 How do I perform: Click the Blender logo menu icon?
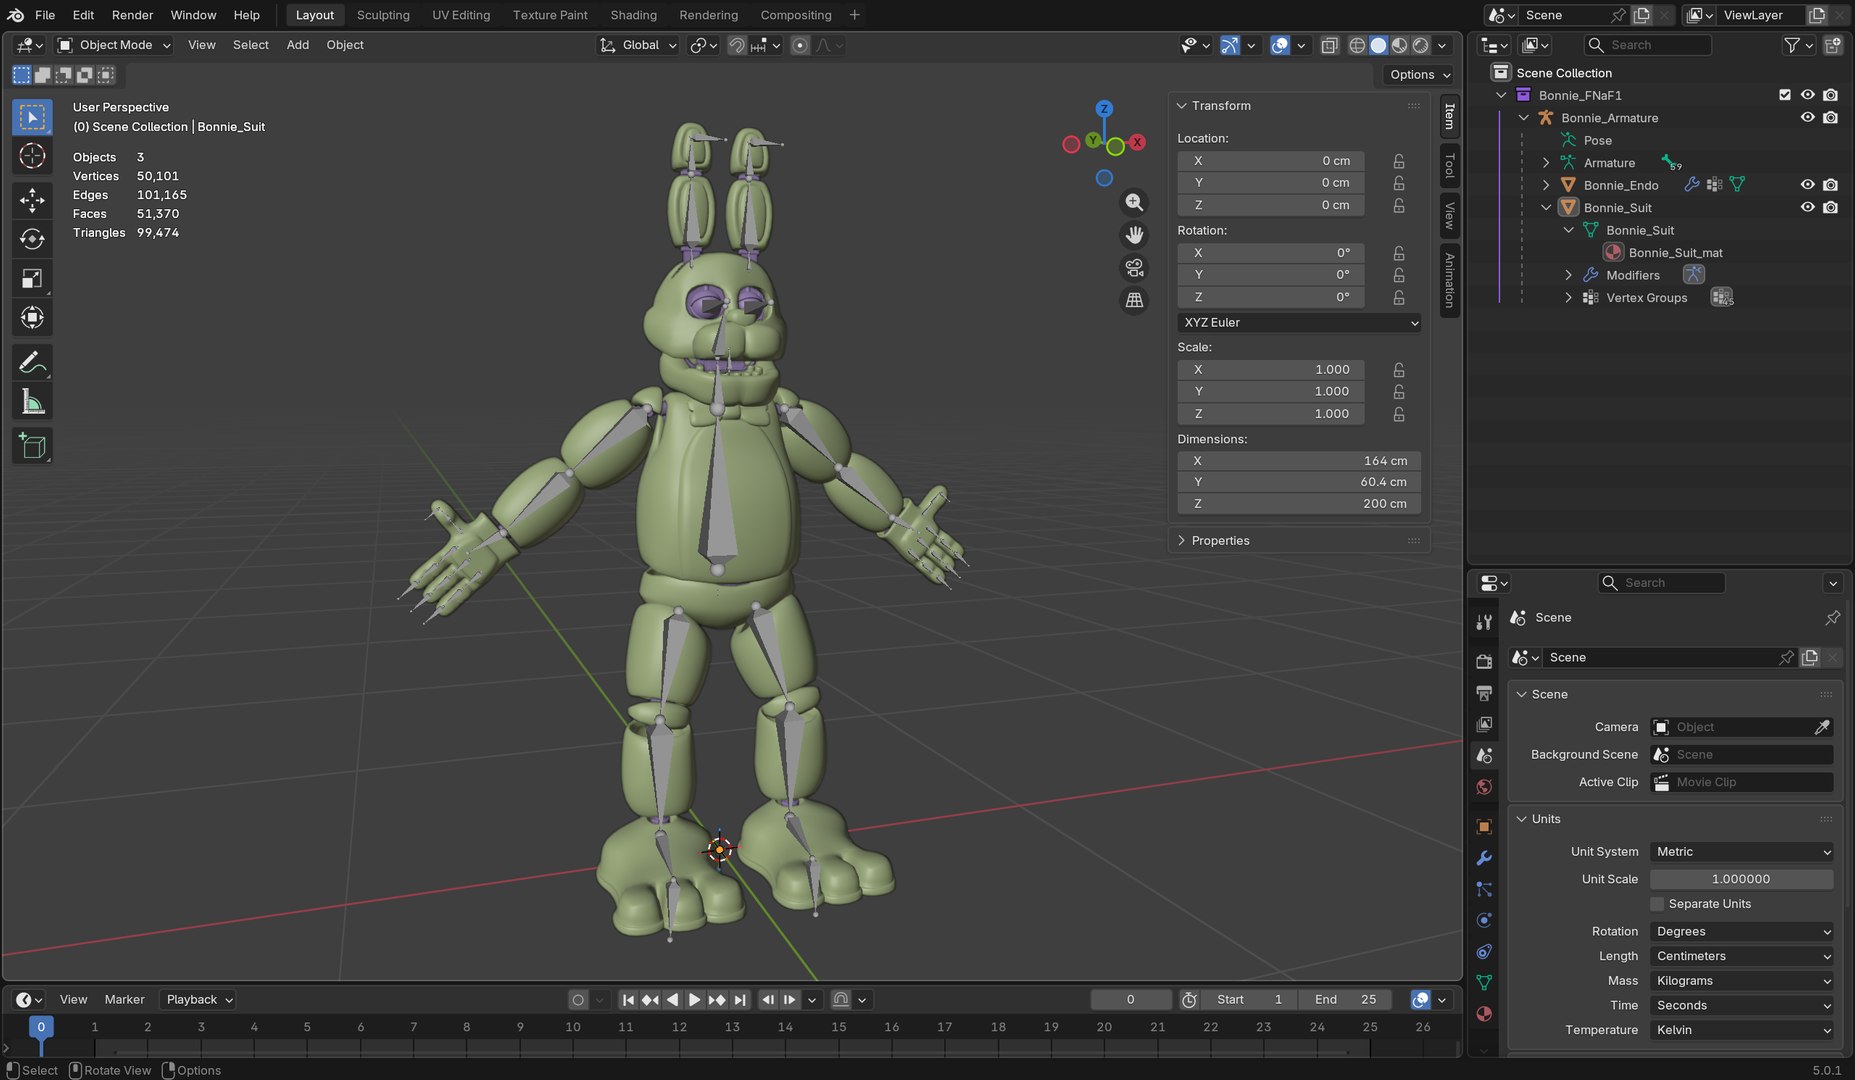coord(16,15)
